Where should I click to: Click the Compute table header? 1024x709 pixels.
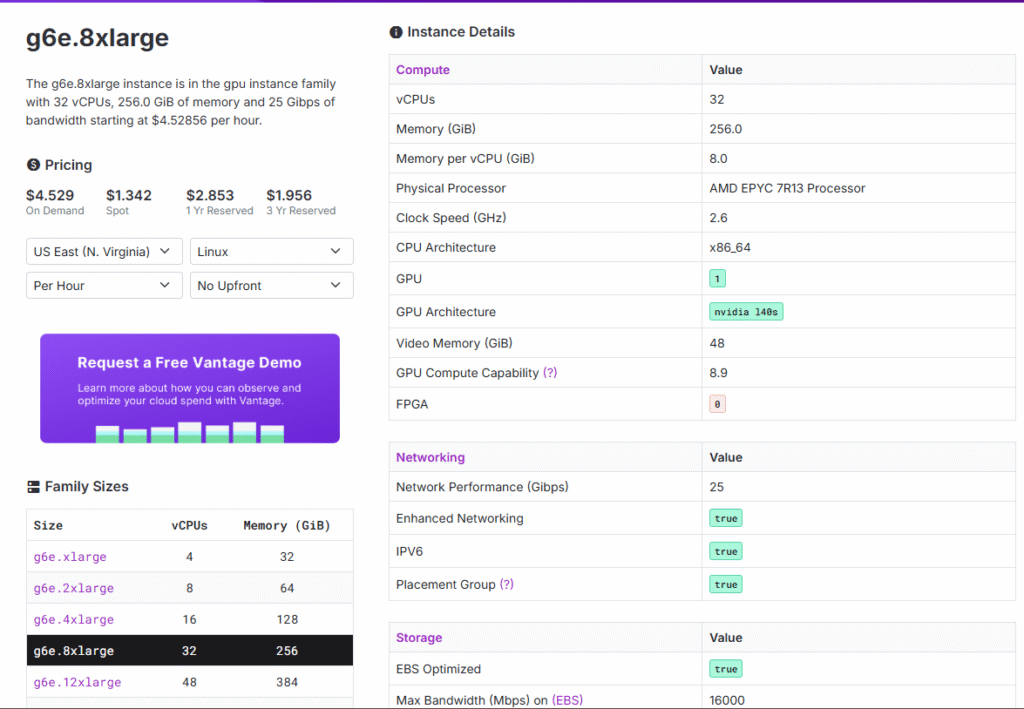(423, 70)
